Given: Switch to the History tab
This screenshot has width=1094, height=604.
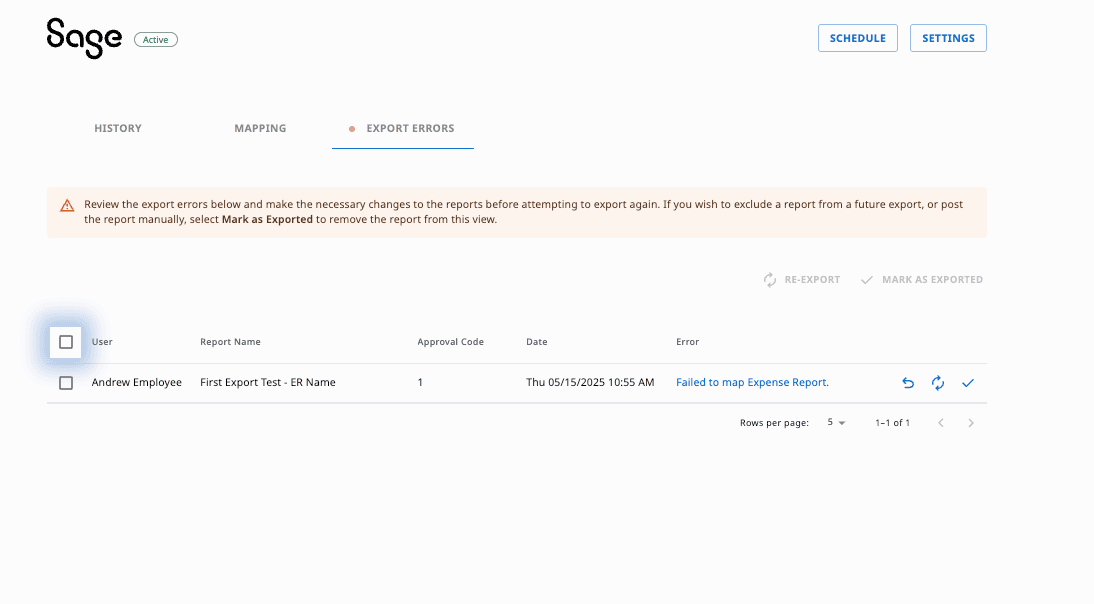Looking at the screenshot, I should tap(118, 128).
